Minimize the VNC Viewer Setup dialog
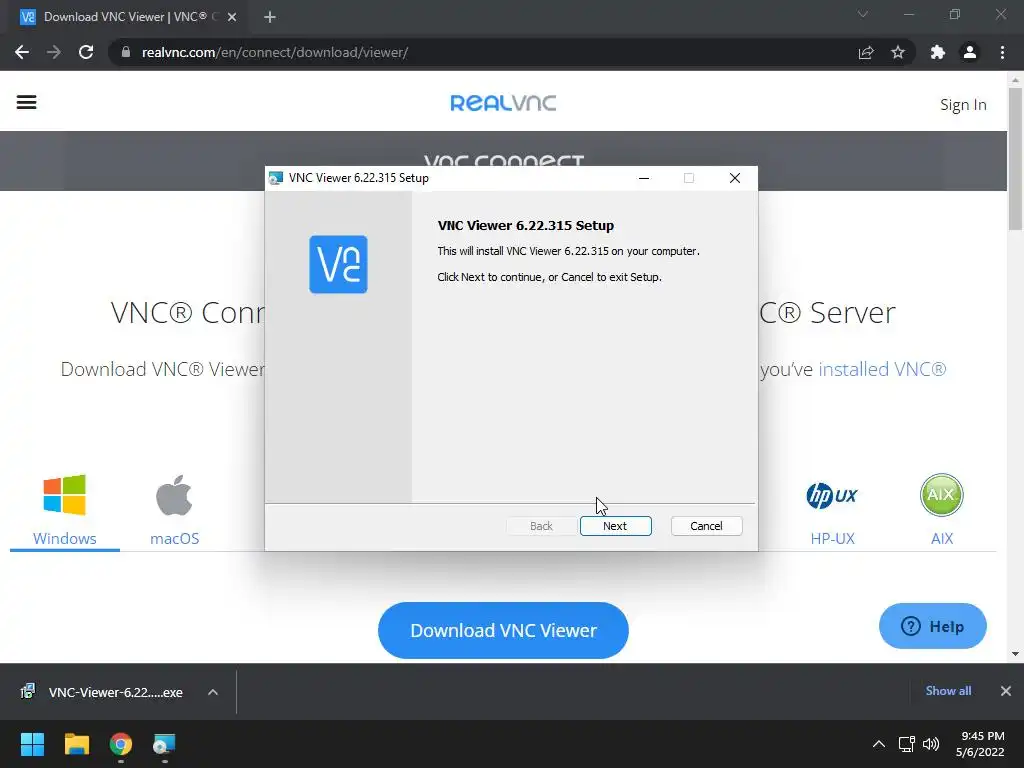 point(644,178)
